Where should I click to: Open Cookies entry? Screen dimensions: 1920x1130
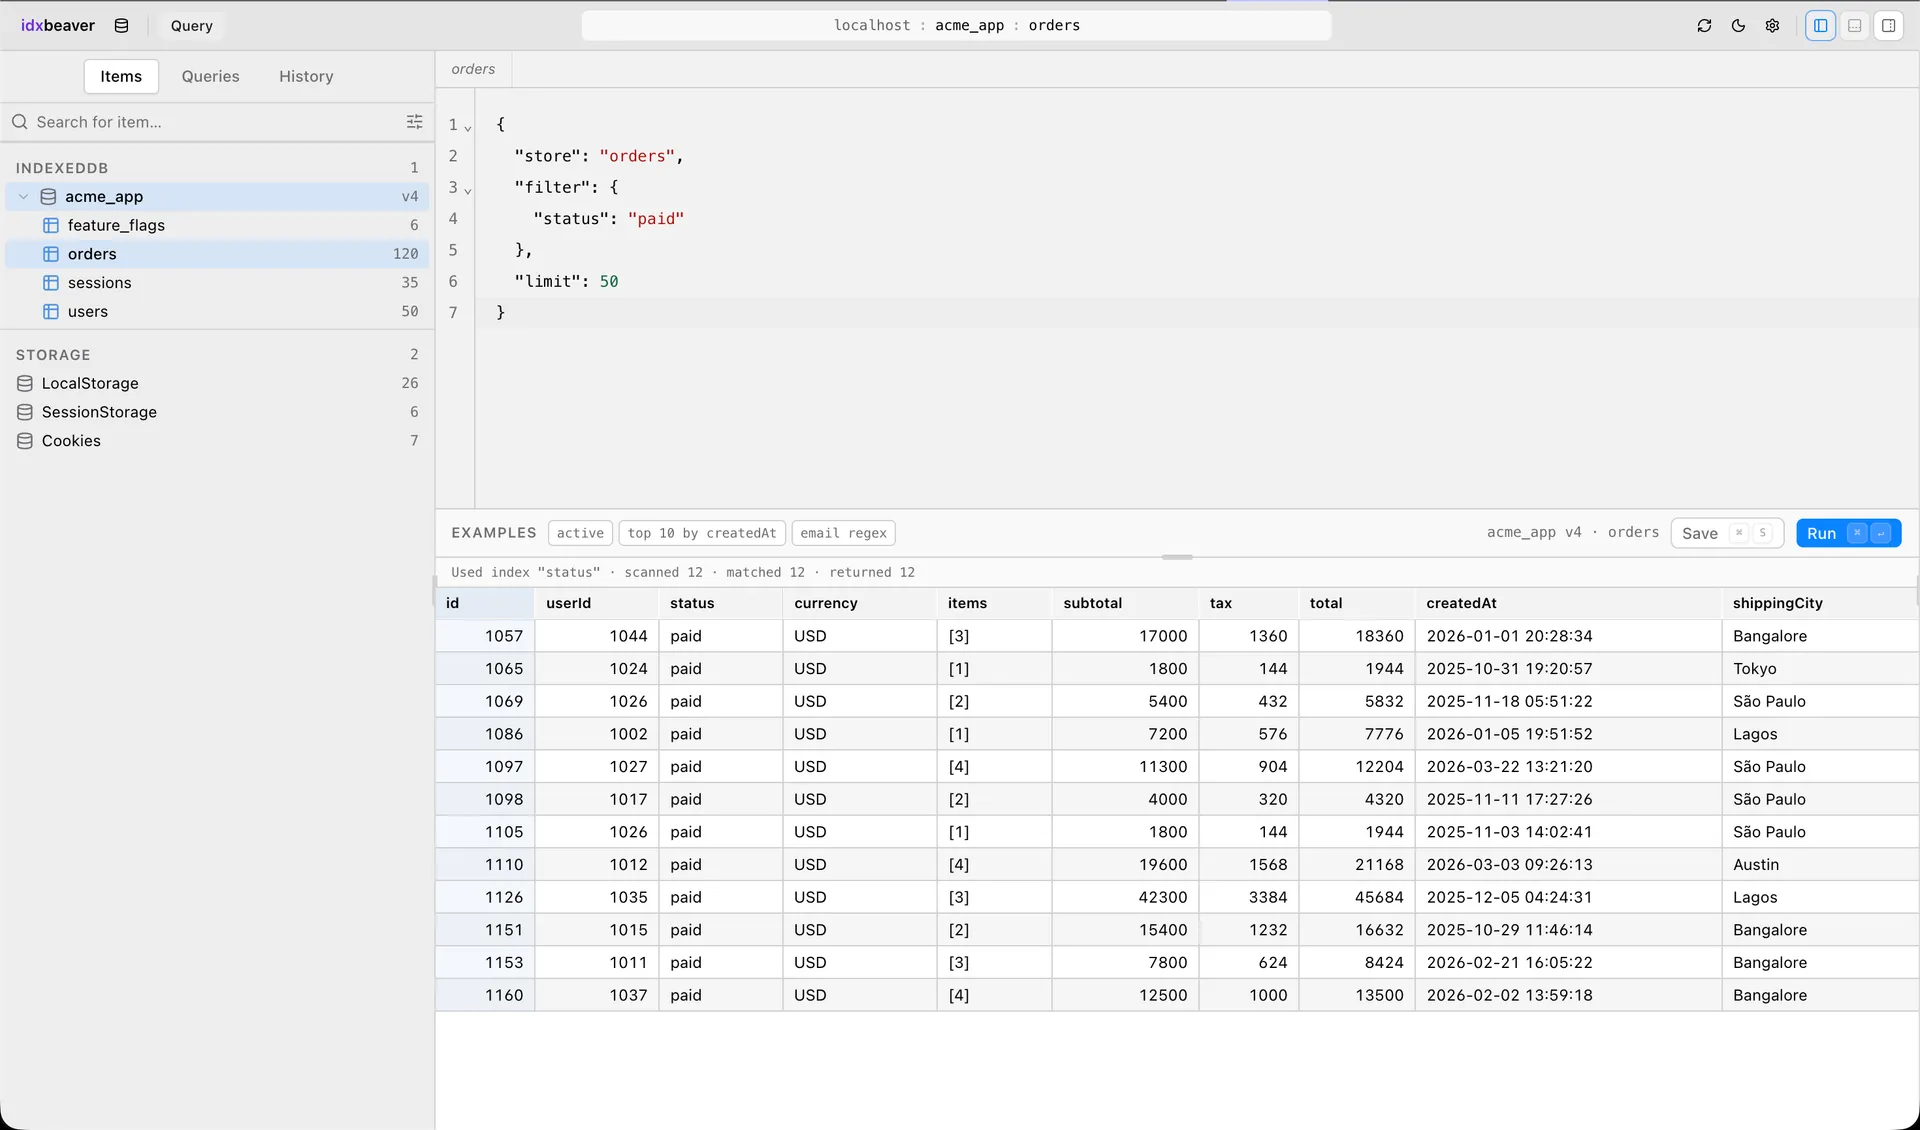218,441
